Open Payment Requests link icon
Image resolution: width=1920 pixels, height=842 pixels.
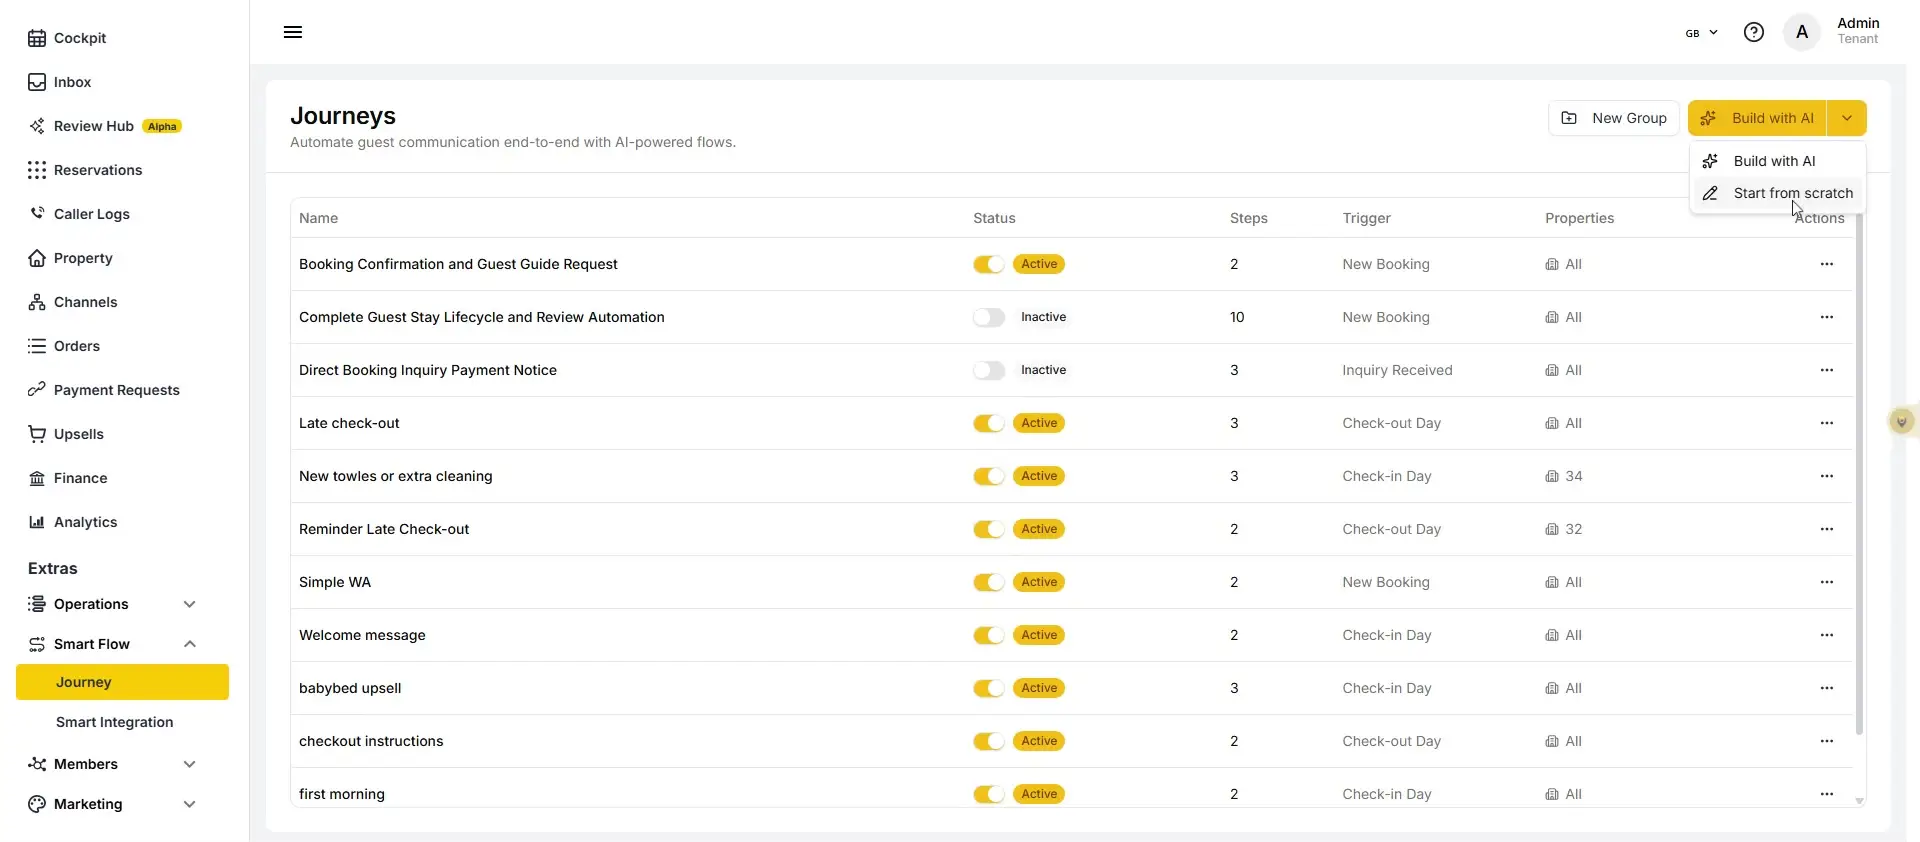click(37, 390)
